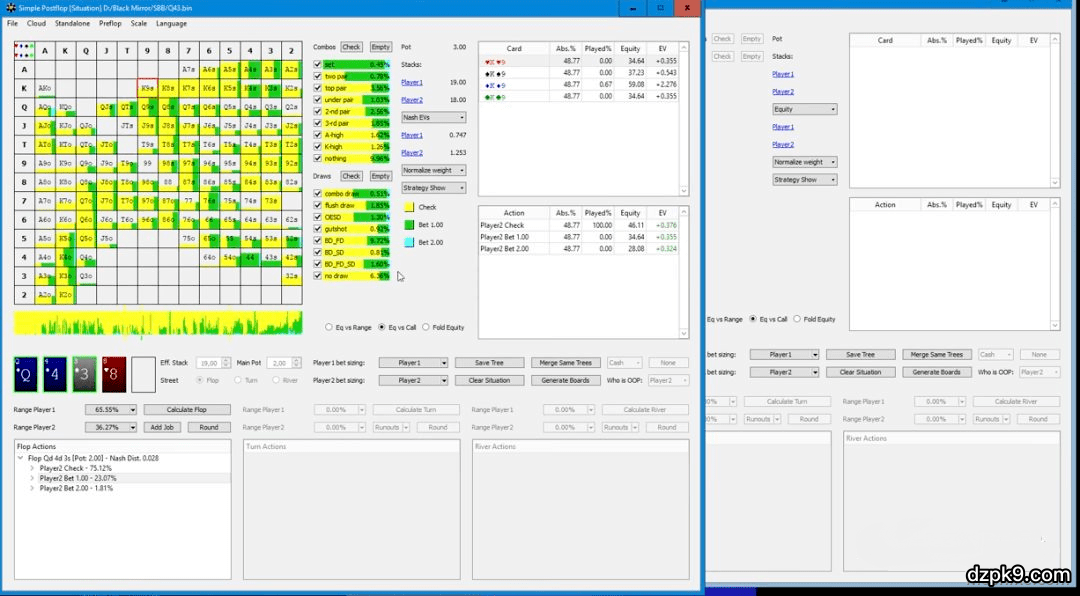
Task: Disable the "no draw" checkbox
Action: (318, 276)
